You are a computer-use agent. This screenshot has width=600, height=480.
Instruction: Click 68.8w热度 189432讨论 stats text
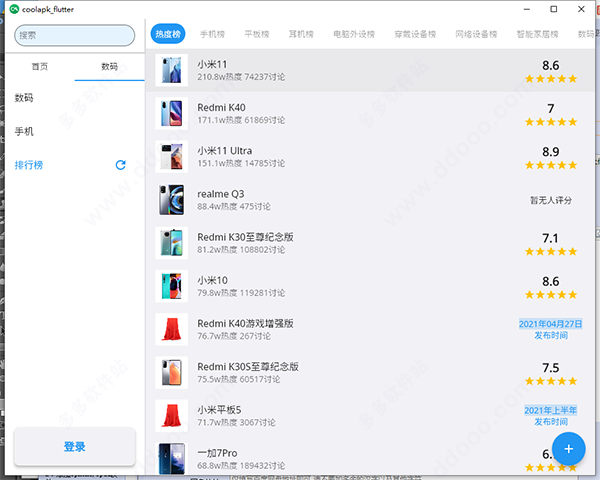click(241, 466)
